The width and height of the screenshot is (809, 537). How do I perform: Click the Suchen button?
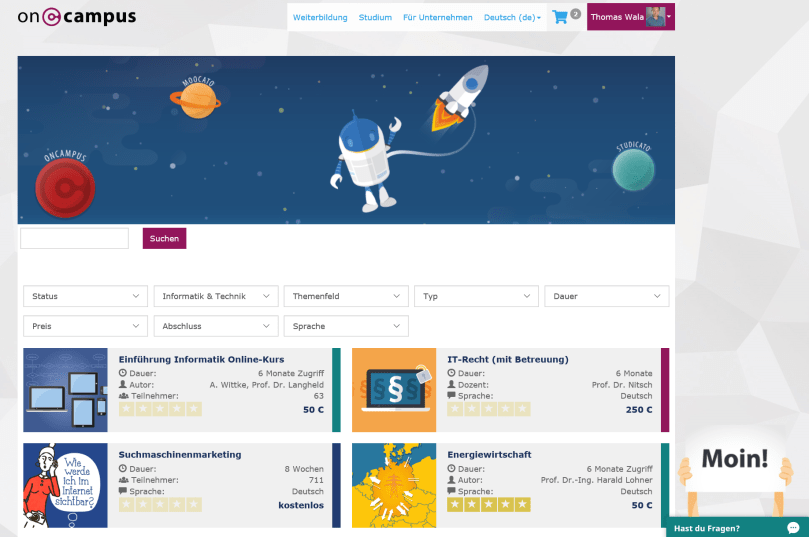tap(164, 238)
